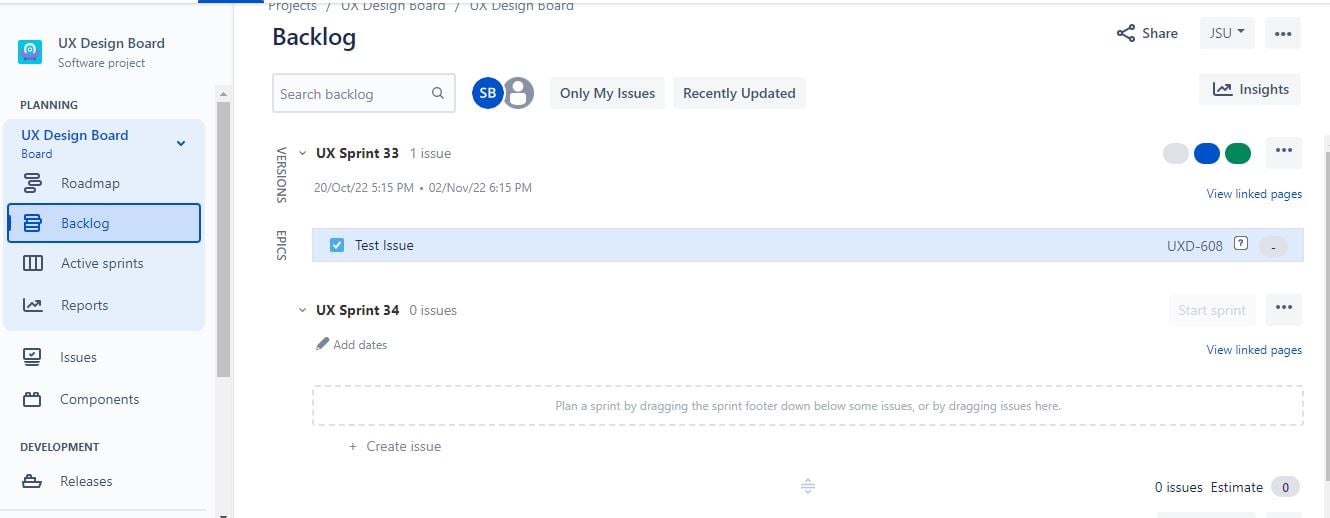This screenshot has height=518, width=1330.
Task: Collapse UX Sprint 33 chevron
Action: coord(303,153)
